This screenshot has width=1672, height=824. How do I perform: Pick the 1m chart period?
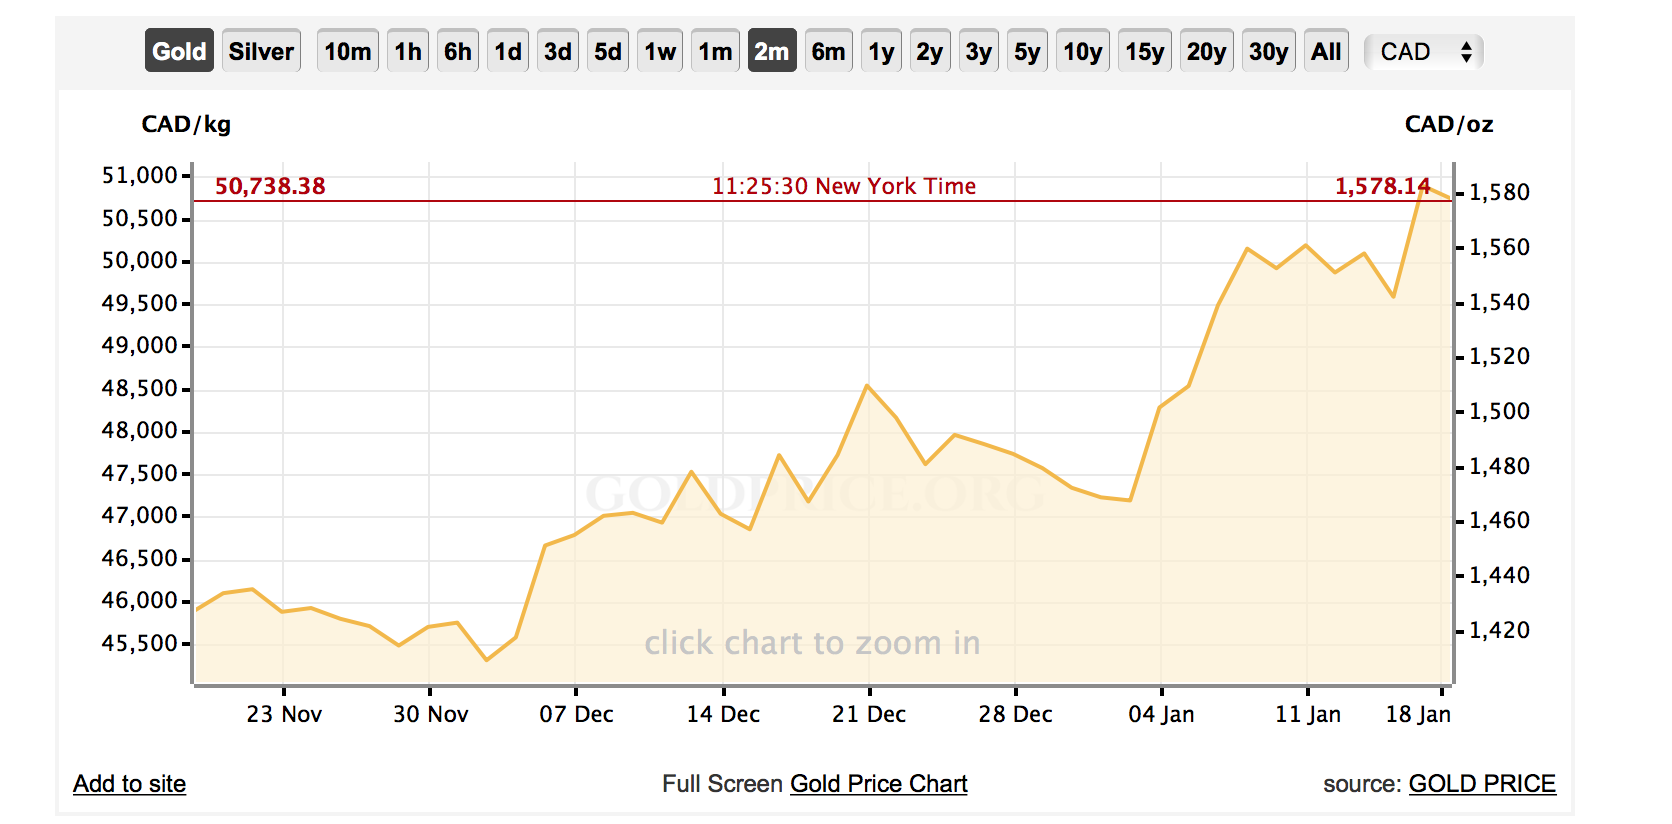(x=715, y=52)
